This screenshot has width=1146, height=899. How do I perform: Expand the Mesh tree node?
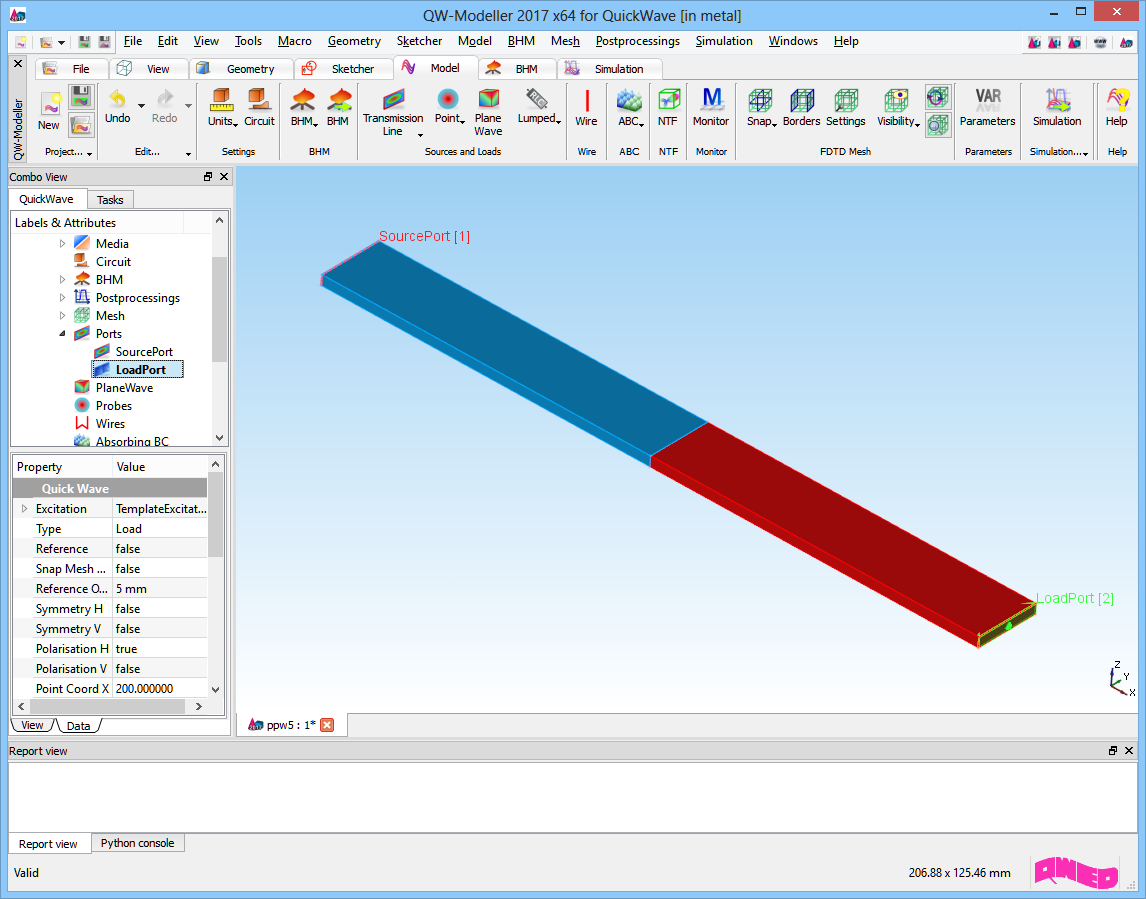coord(62,316)
